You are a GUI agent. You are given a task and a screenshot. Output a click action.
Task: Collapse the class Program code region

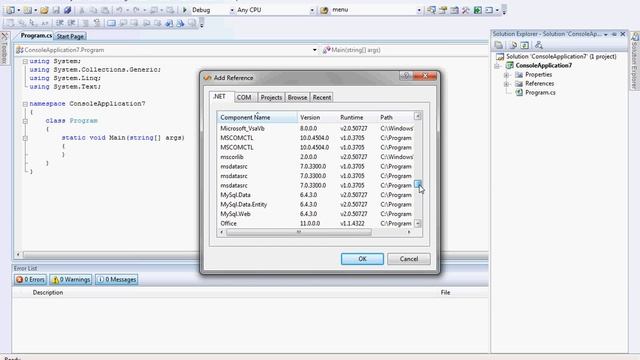(25, 121)
